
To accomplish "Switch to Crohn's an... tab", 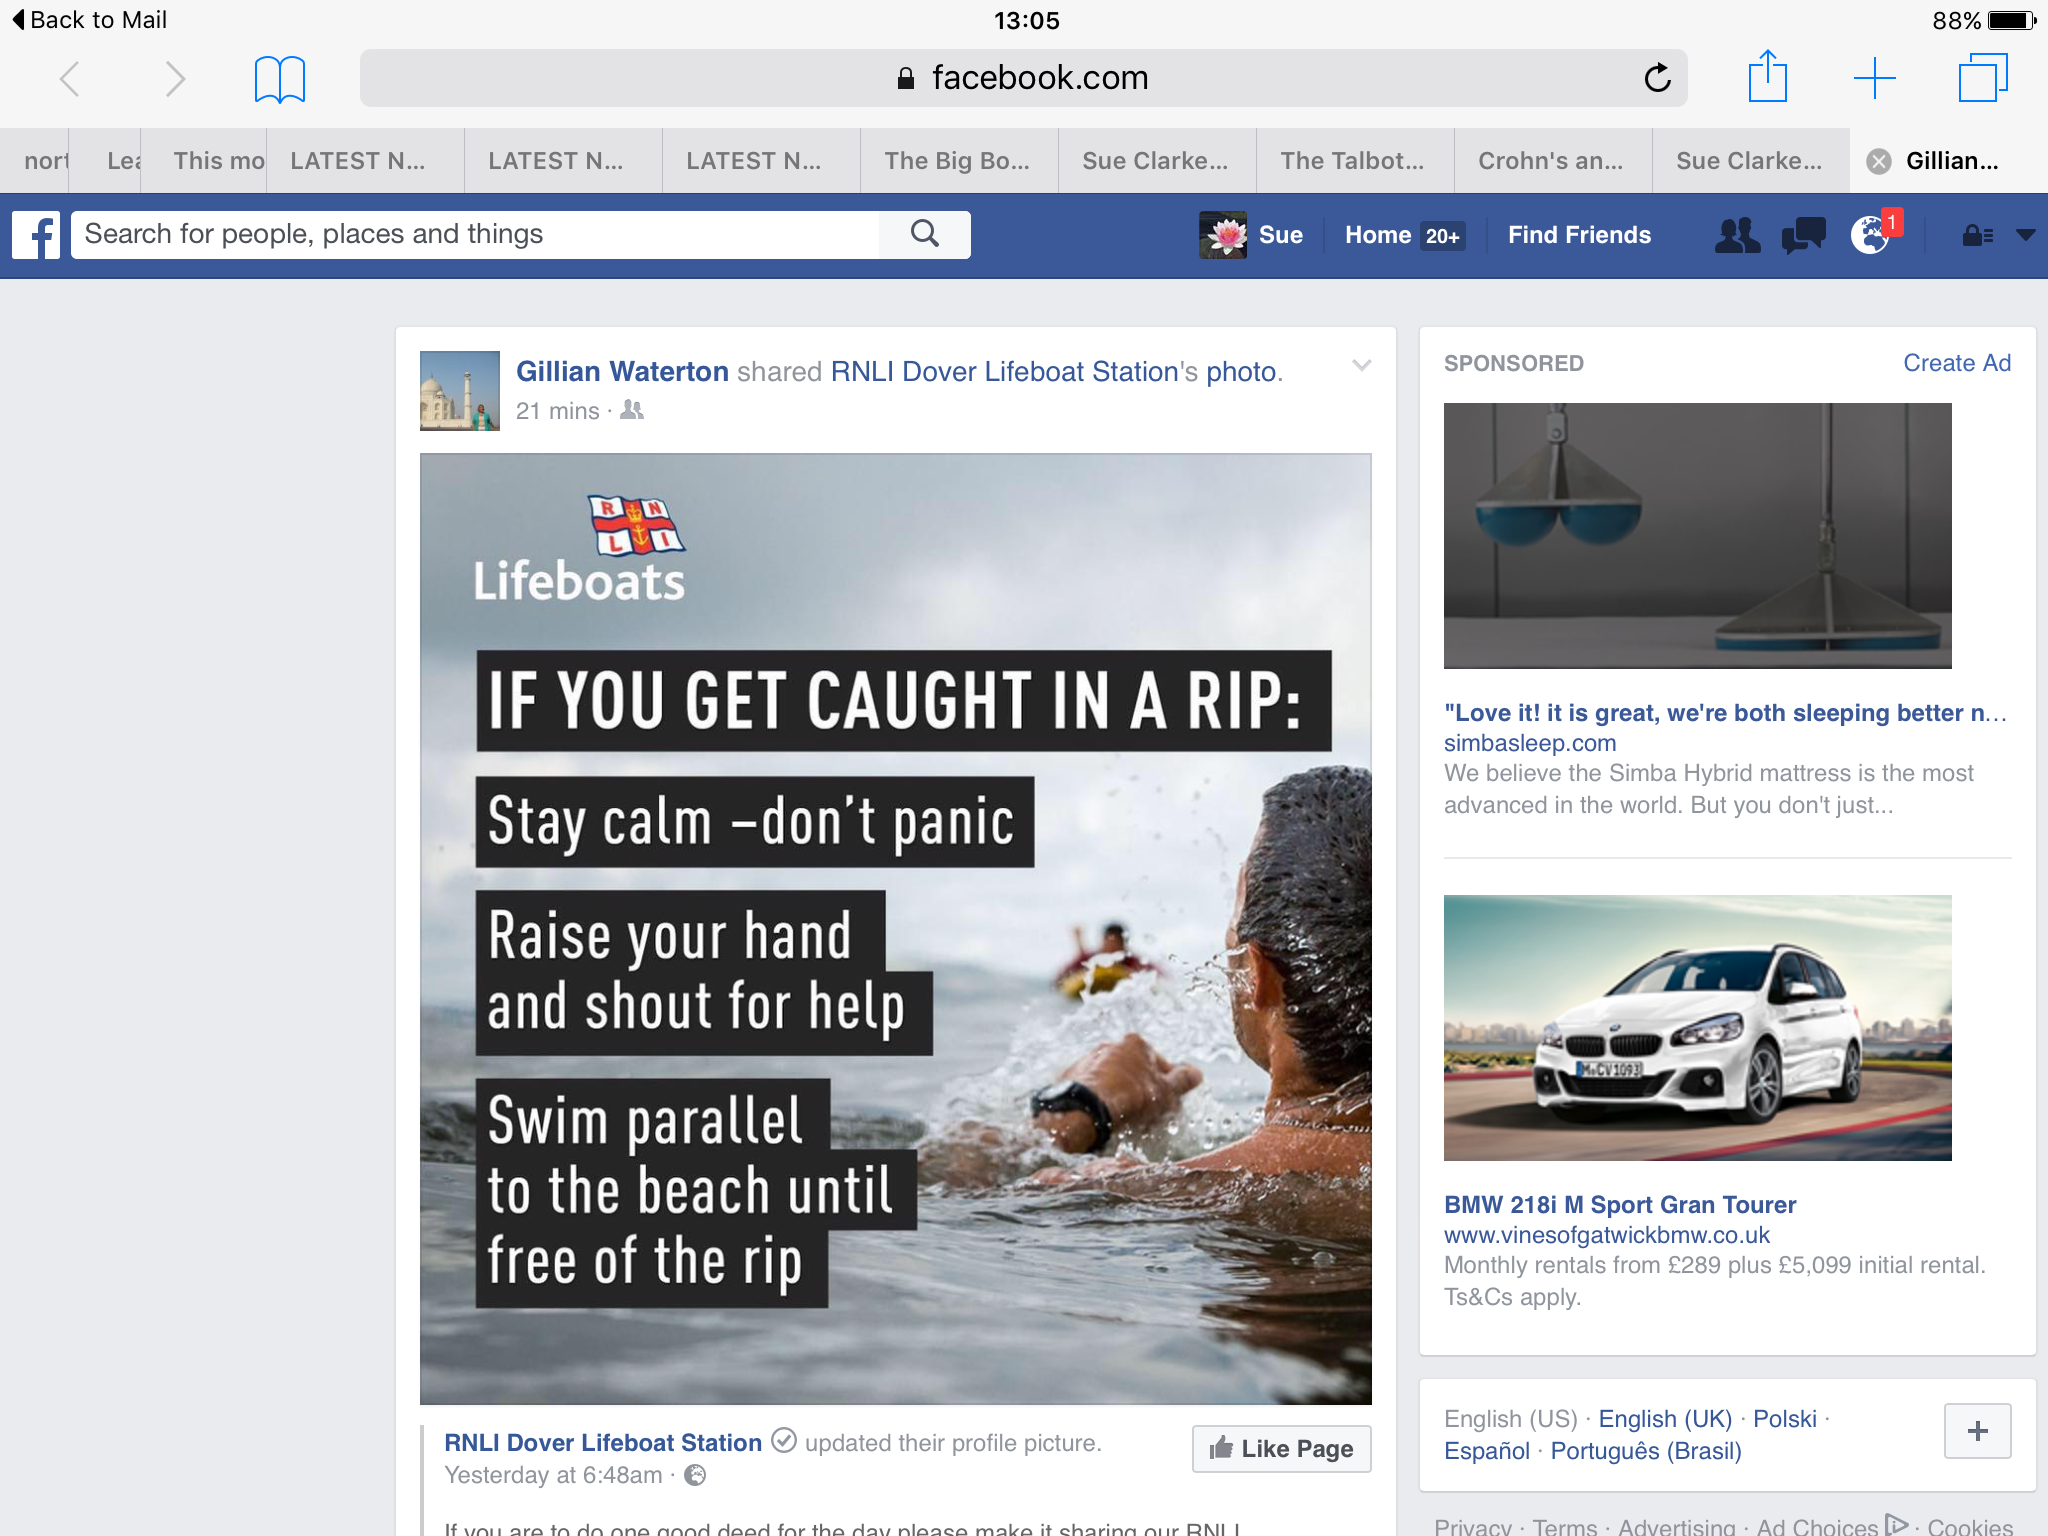I will [1551, 161].
